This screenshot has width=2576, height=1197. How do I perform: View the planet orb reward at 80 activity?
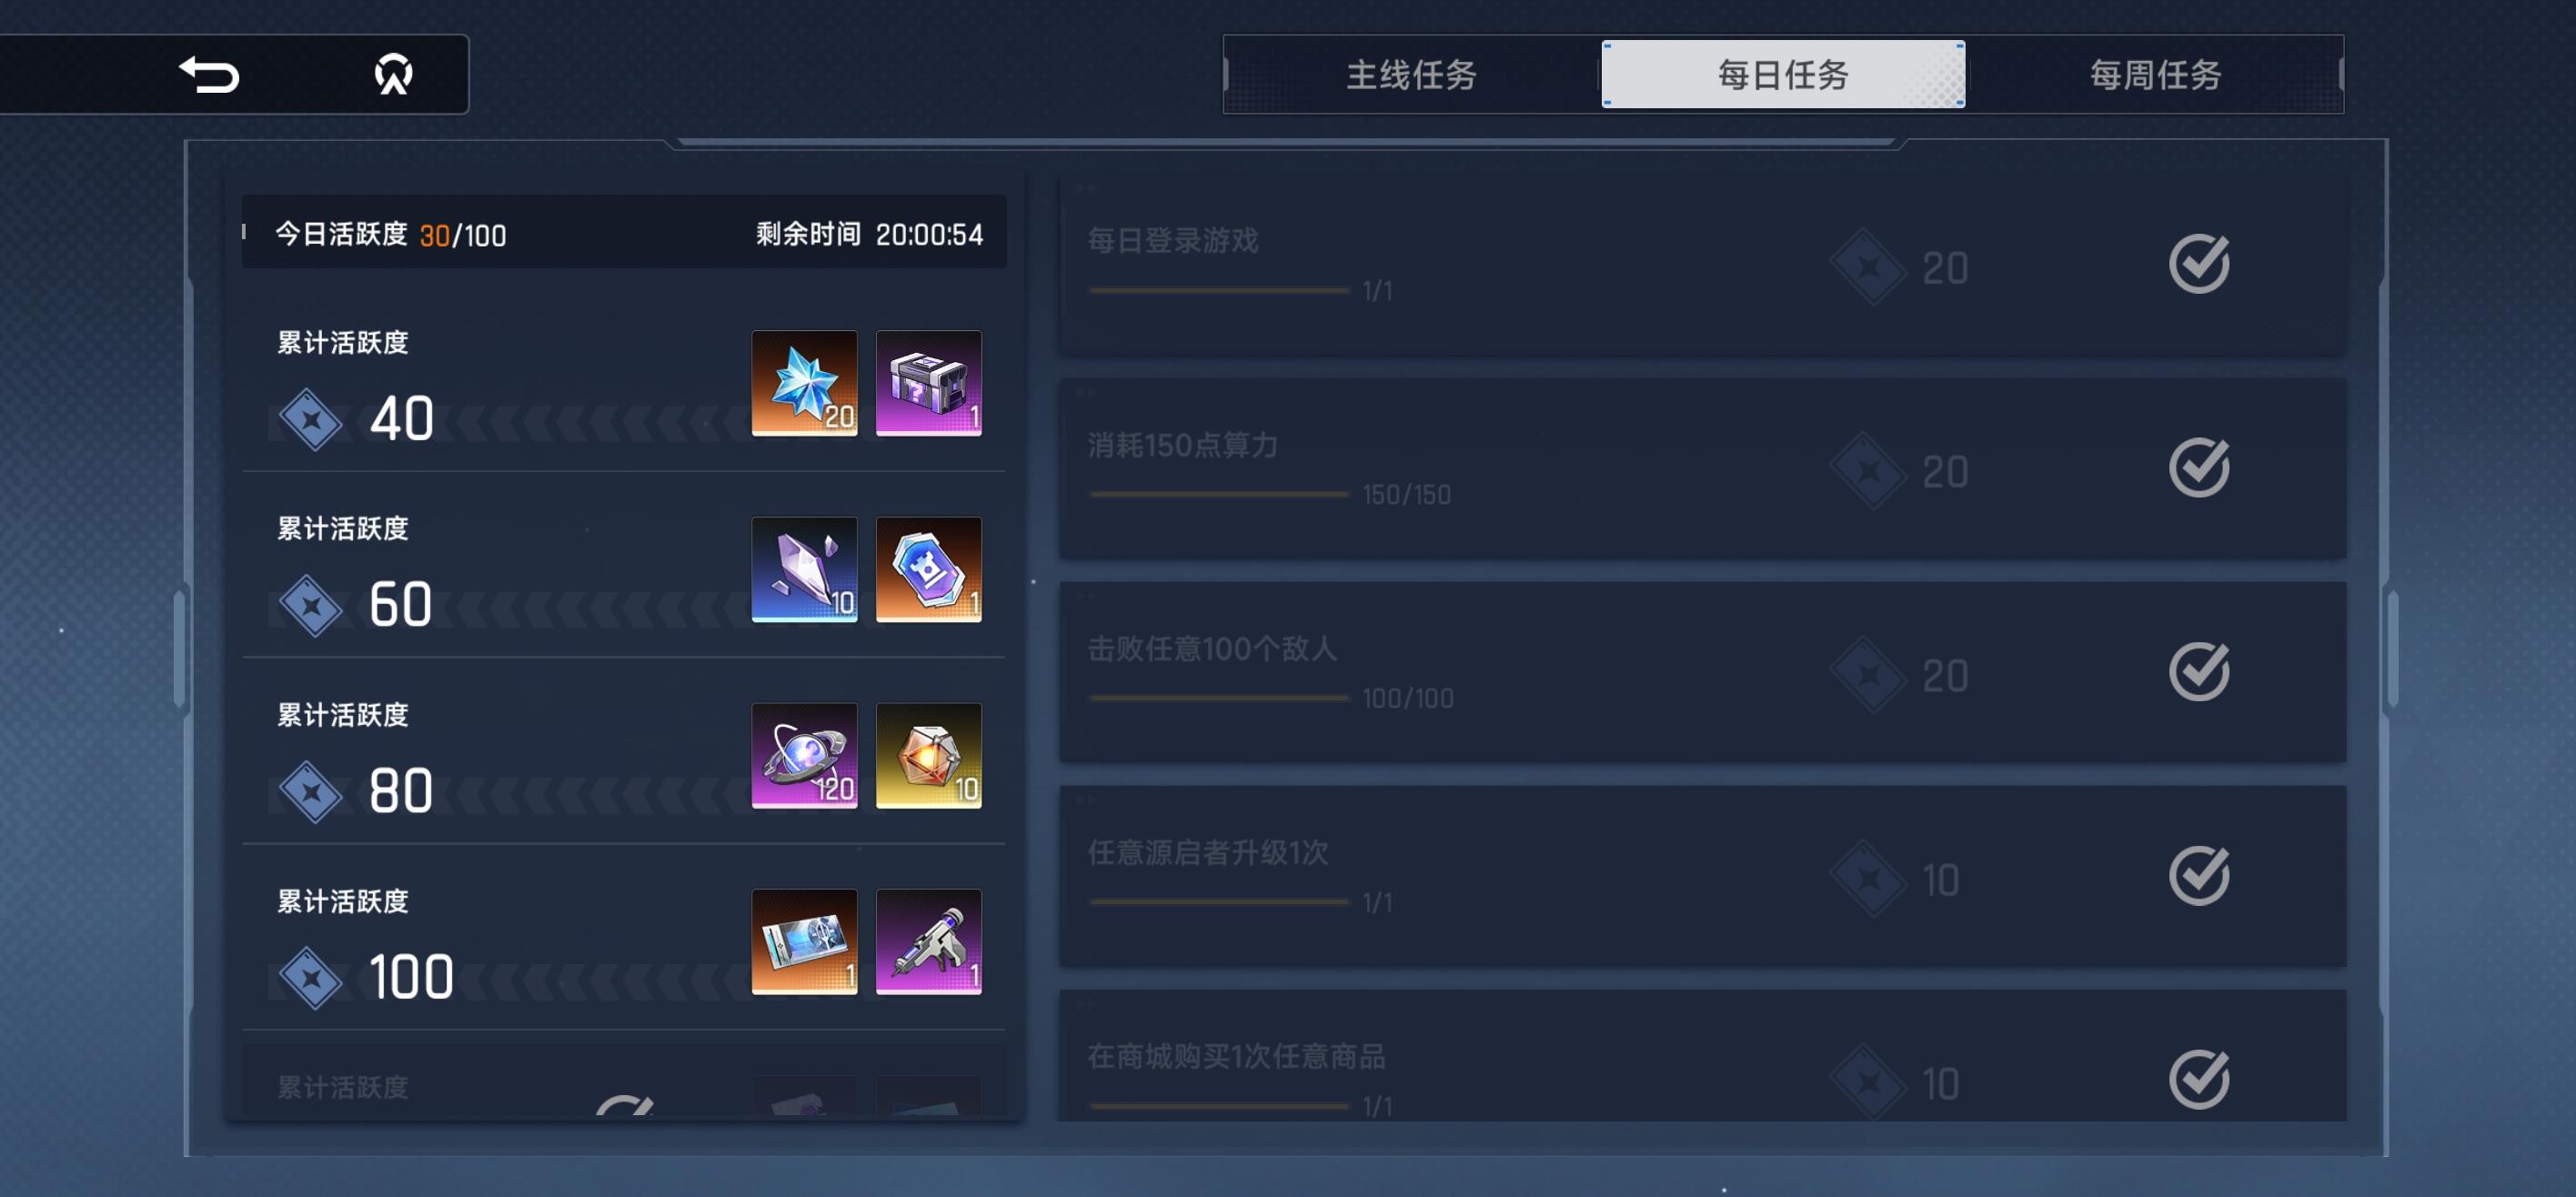coord(804,755)
